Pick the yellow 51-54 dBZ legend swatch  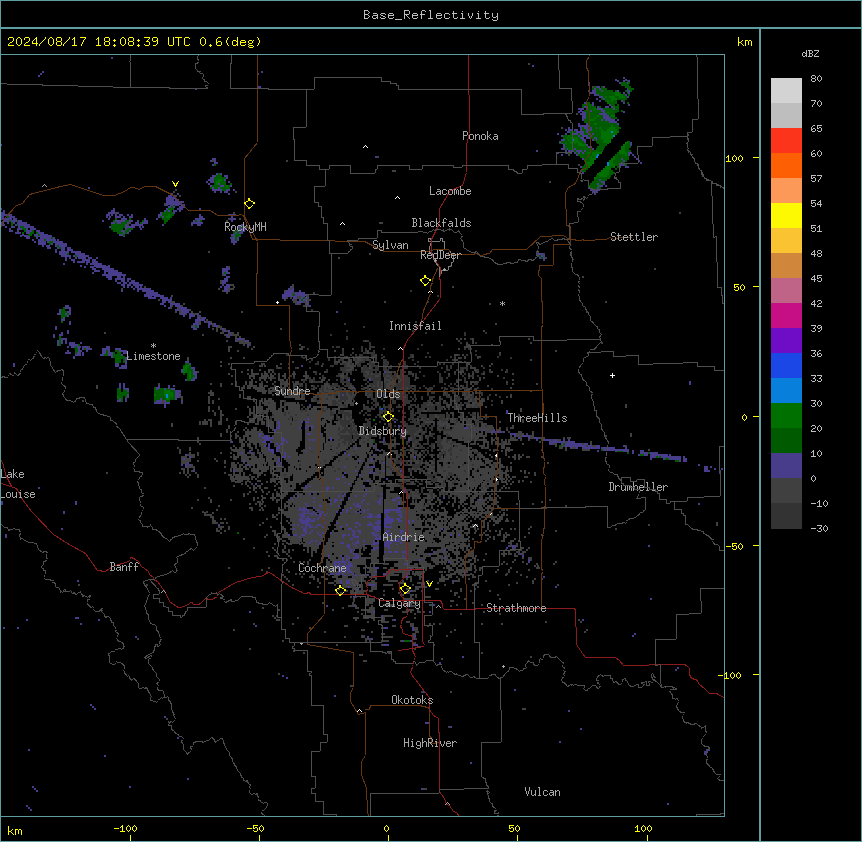(x=786, y=215)
